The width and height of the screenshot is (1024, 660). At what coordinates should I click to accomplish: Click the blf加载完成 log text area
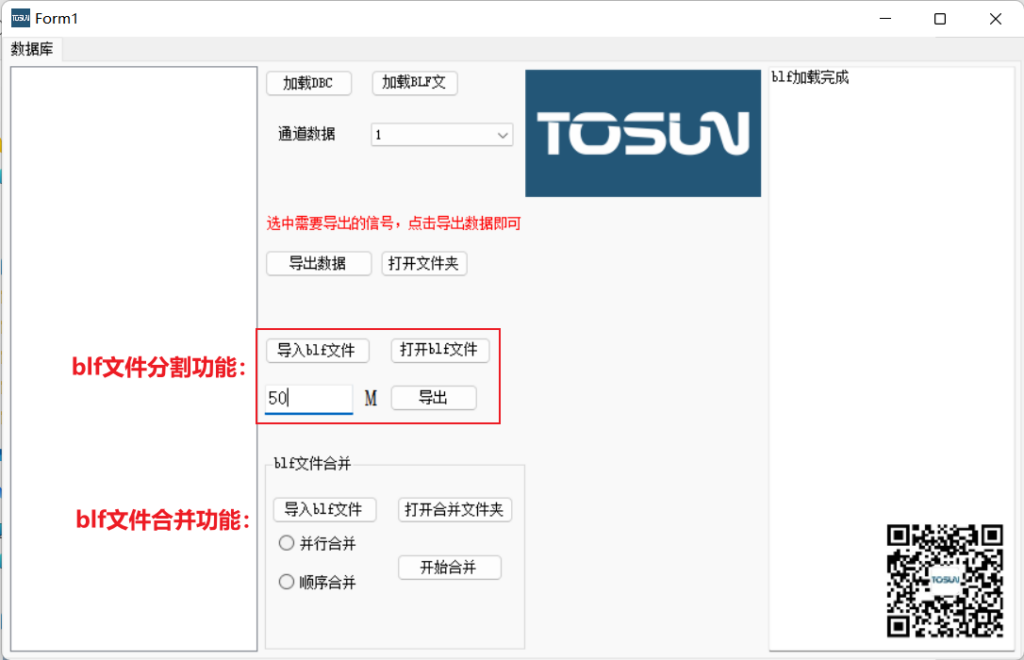pos(890,300)
